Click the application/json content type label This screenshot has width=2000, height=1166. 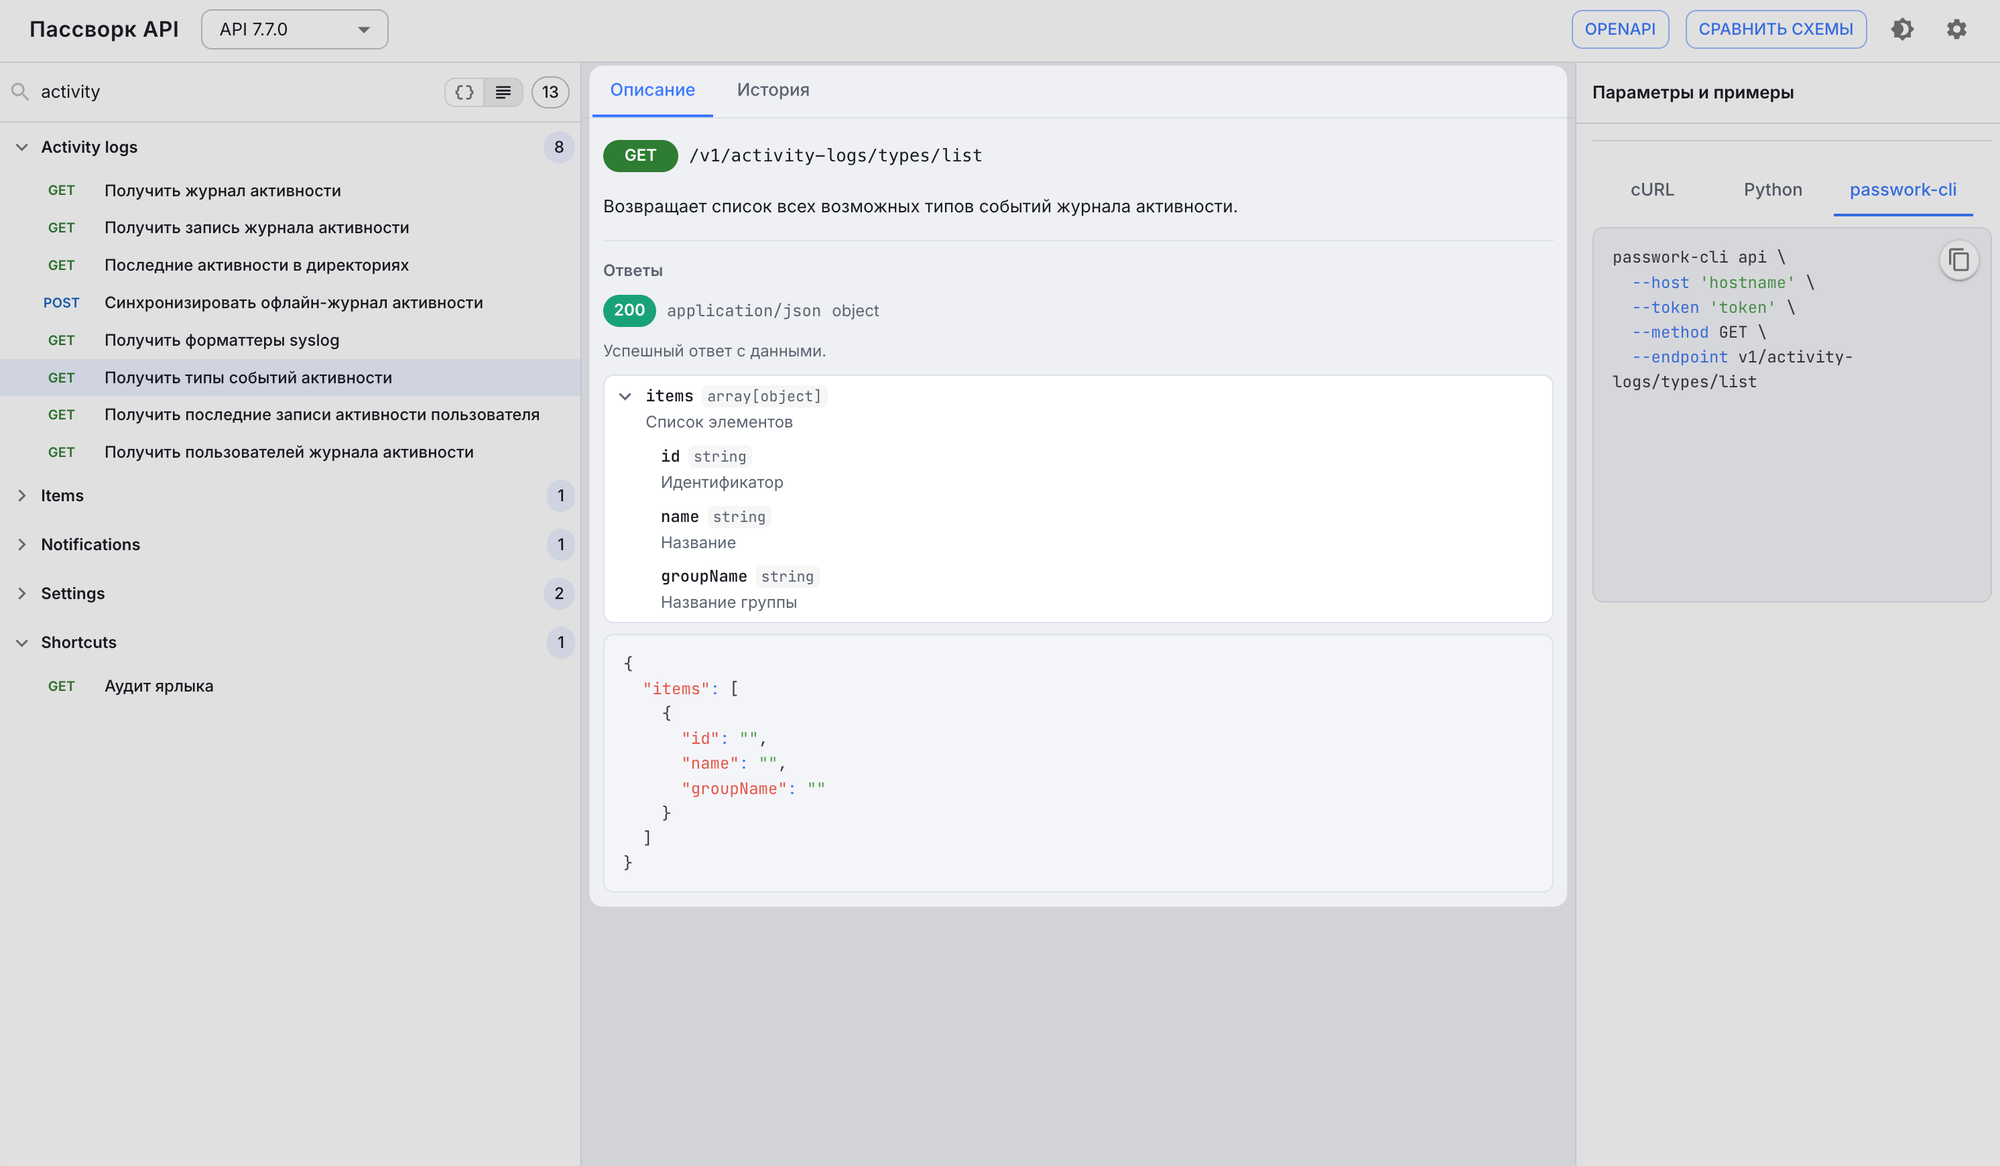point(744,311)
